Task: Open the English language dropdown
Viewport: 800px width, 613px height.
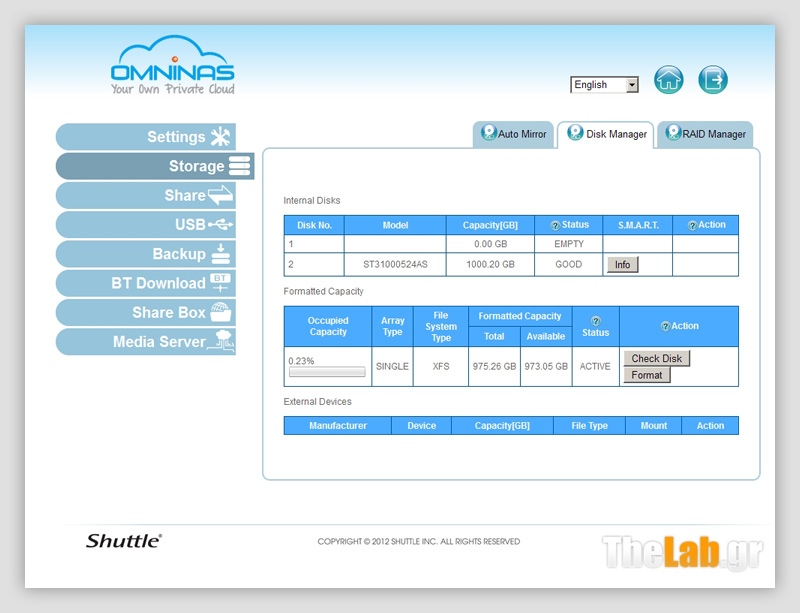Action: coord(604,85)
